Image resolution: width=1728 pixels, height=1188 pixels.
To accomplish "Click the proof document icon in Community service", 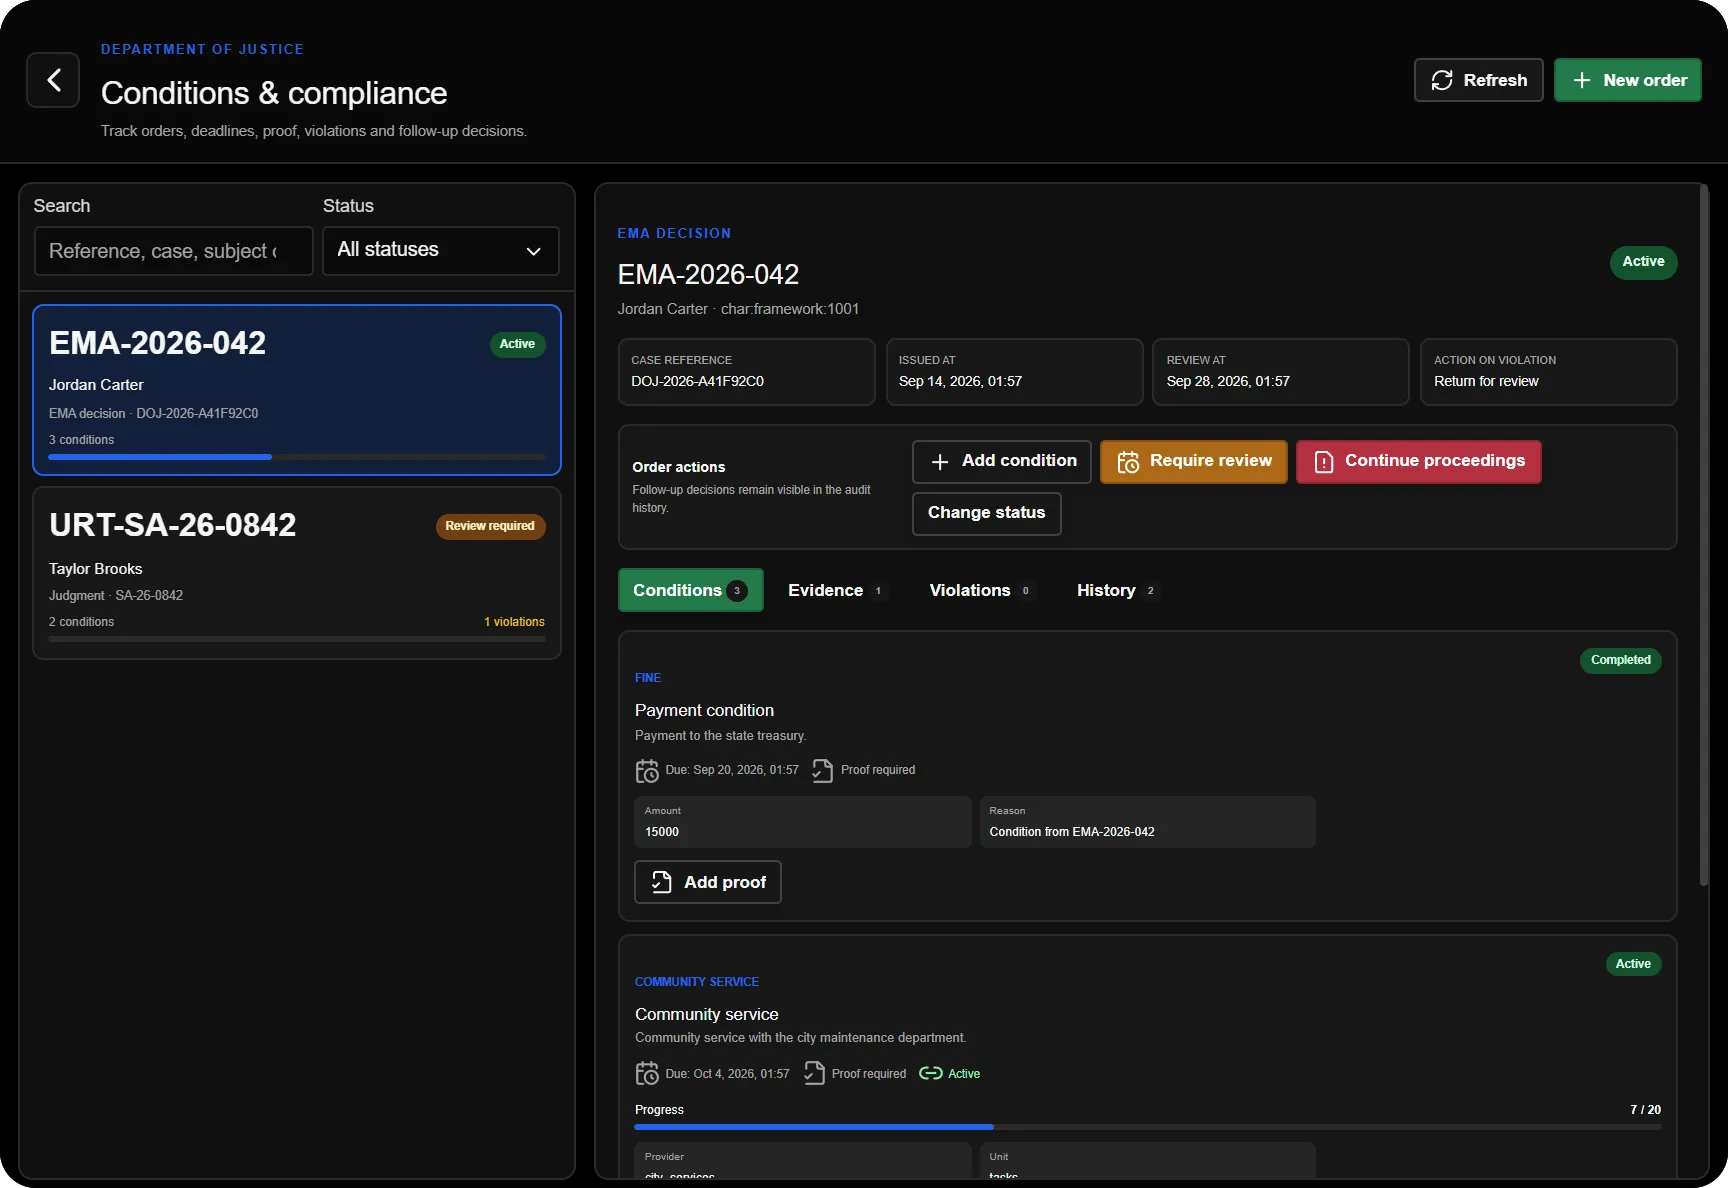I will tap(814, 1074).
